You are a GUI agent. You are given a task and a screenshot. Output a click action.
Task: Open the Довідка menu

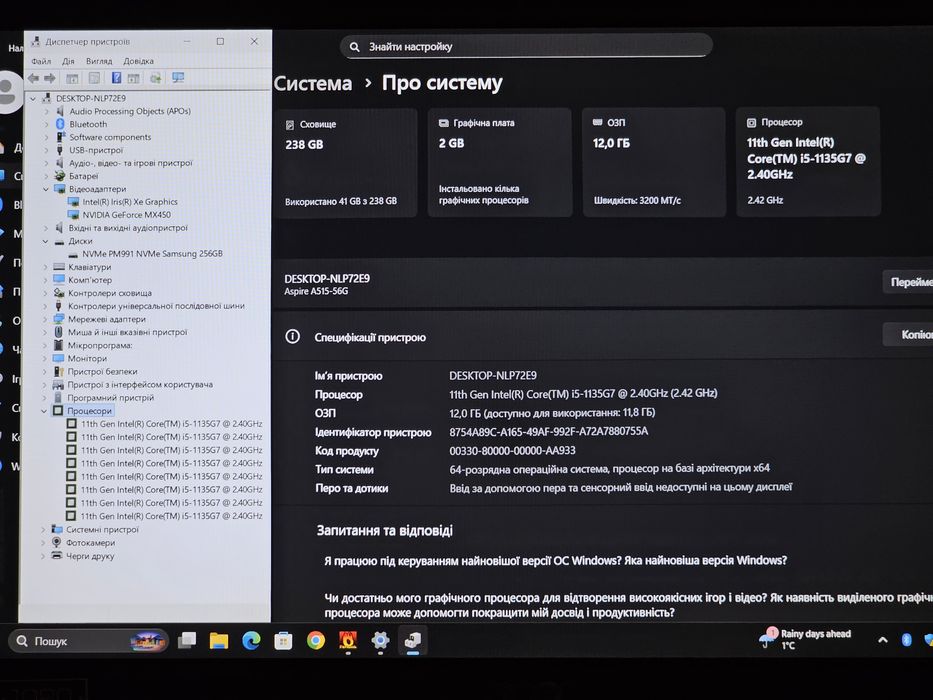pyautogui.click(x=138, y=61)
